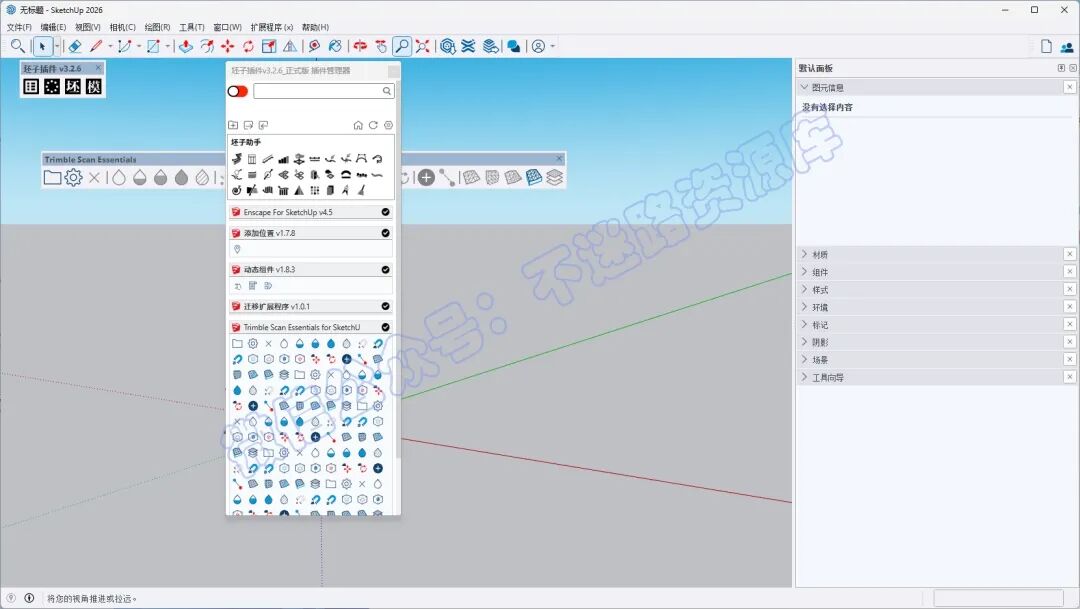Click the info icon in status bar
This screenshot has height=609, width=1080.
pos(29,598)
